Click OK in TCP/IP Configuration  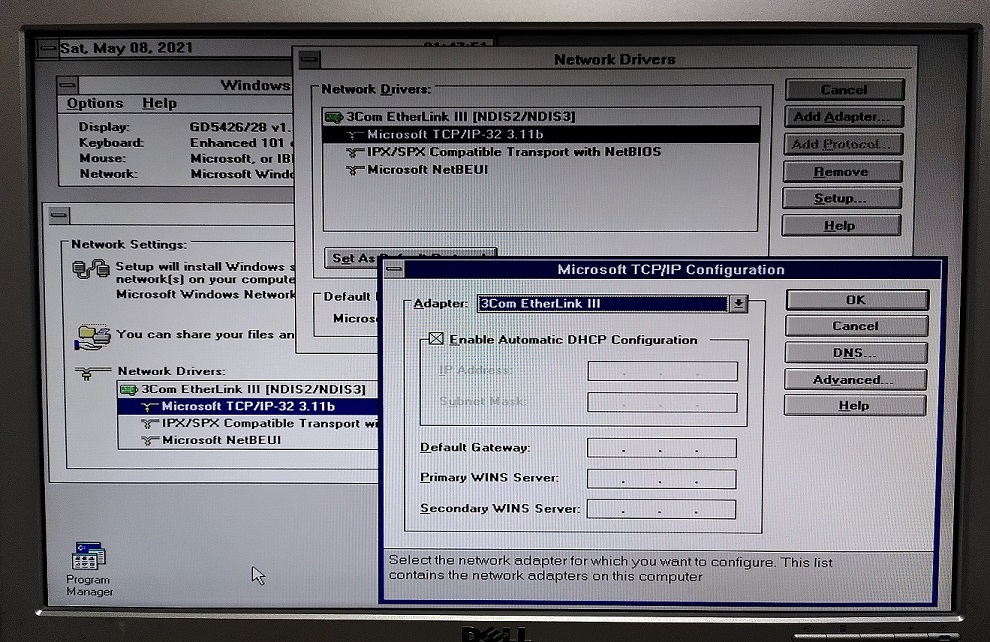(x=857, y=300)
